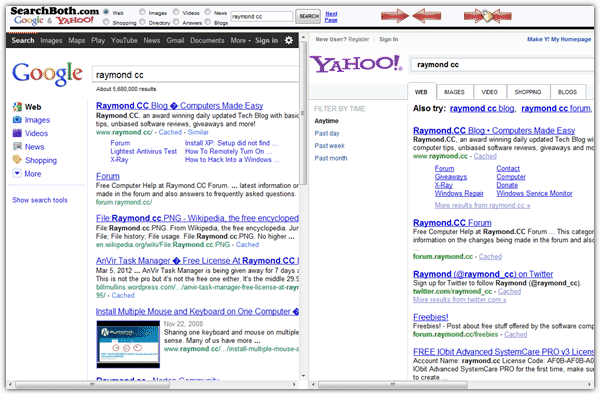The width and height of the screenshot is (600, 394).
Task: Open Maps in Google top bar
Action: (77, 40)
